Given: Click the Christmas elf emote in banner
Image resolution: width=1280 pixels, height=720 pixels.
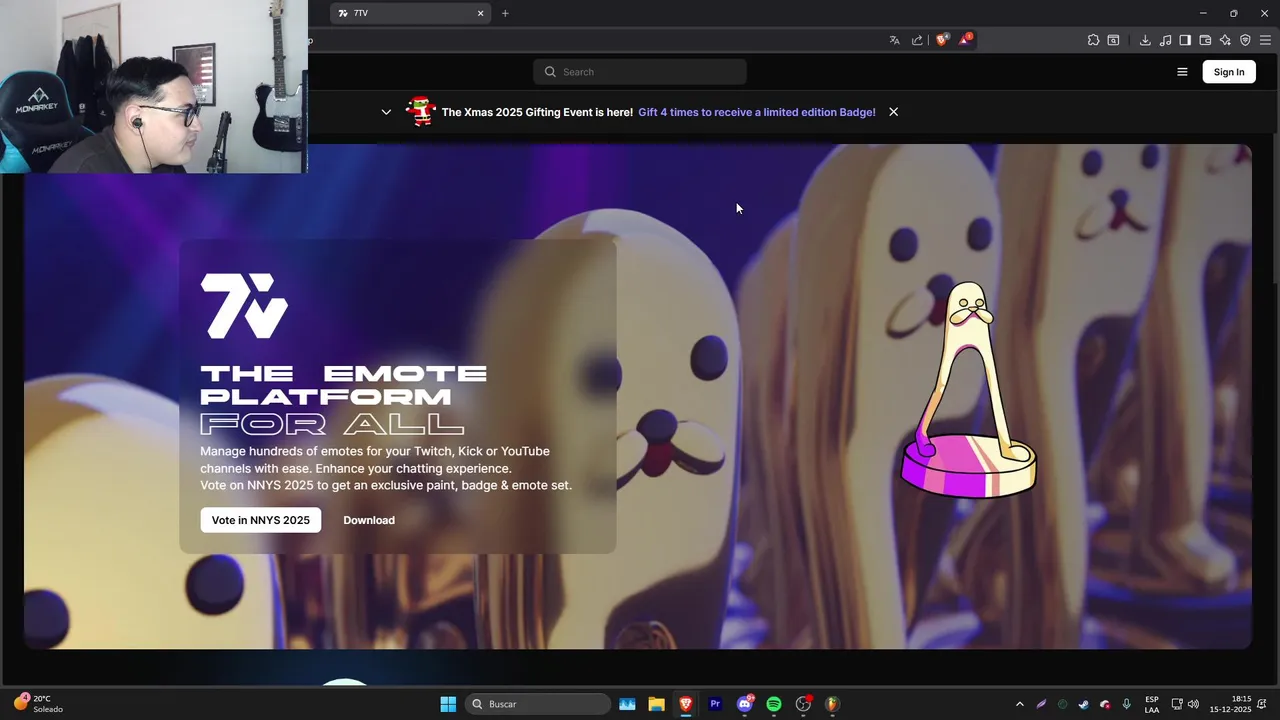Looking at the screenshot, I should (421, 111).
